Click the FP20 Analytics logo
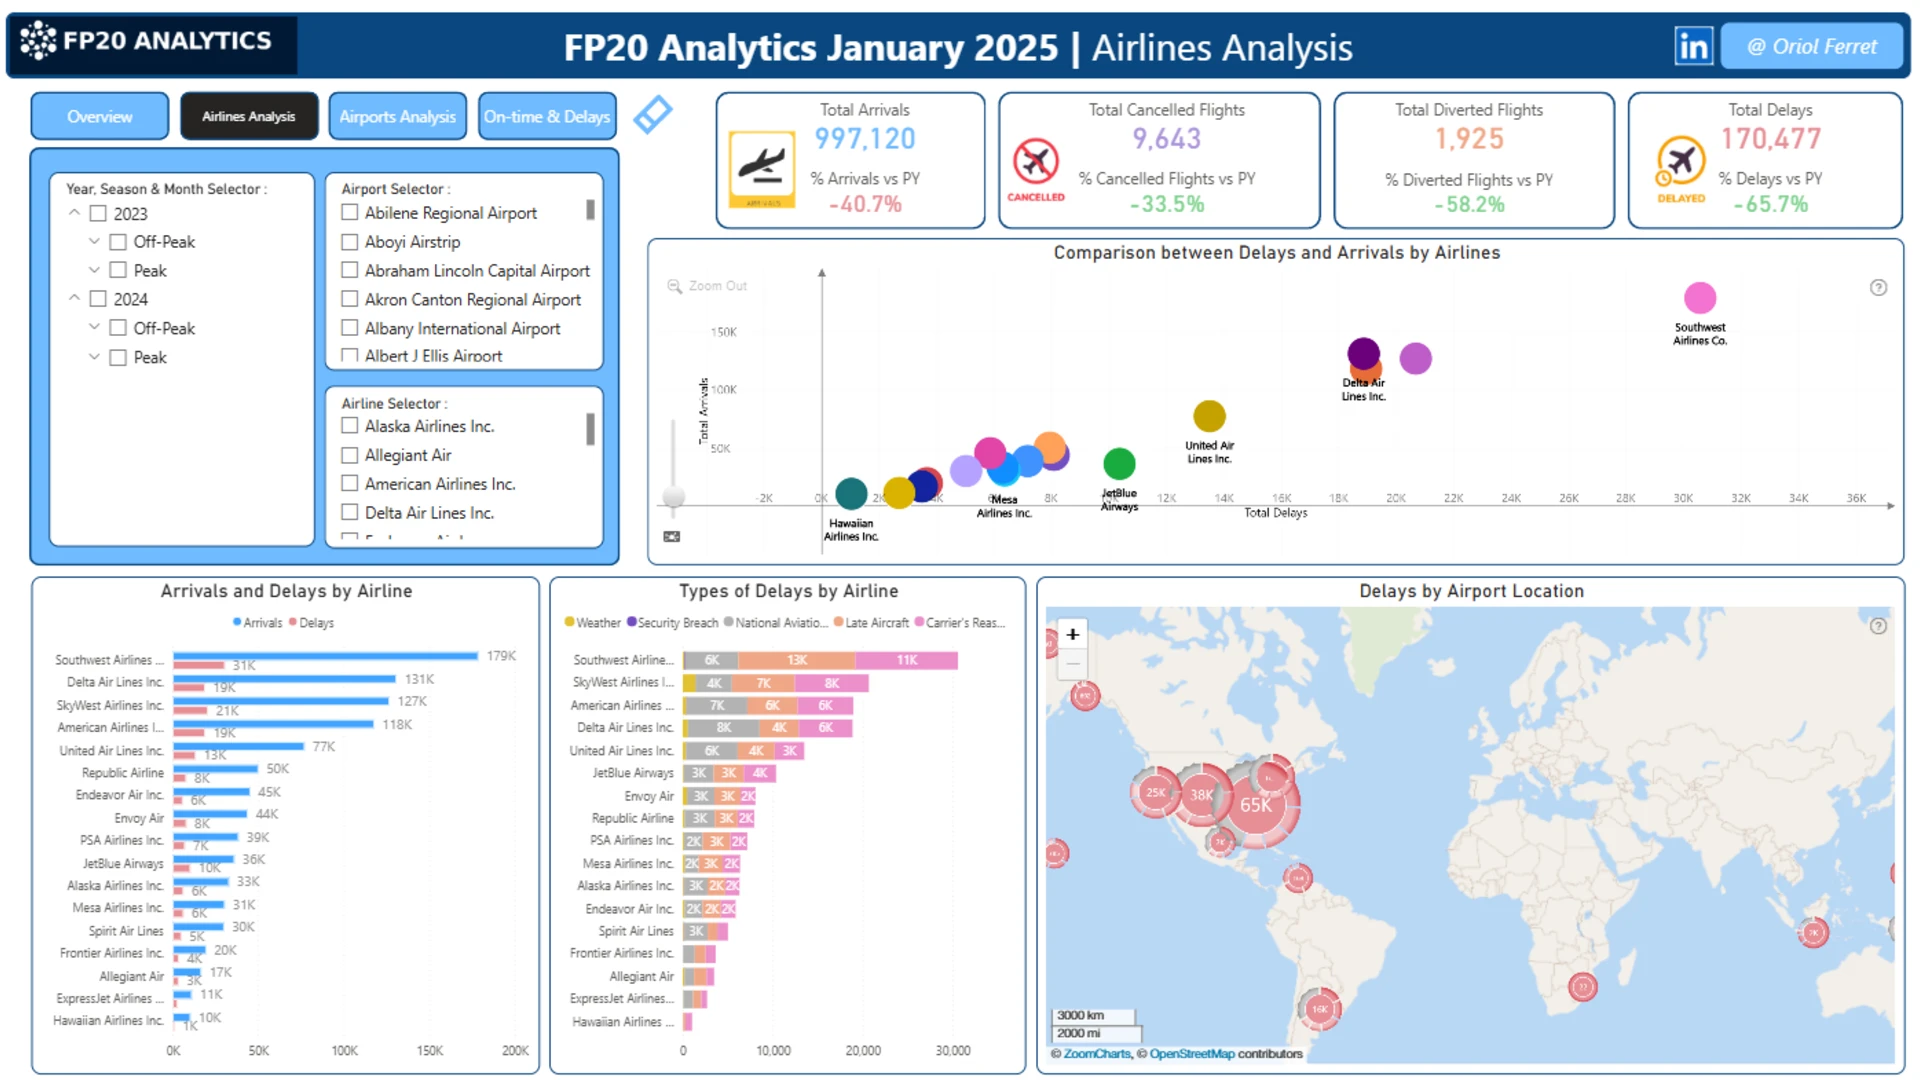Screen dimensions: 1920x1080 (153, 42)
